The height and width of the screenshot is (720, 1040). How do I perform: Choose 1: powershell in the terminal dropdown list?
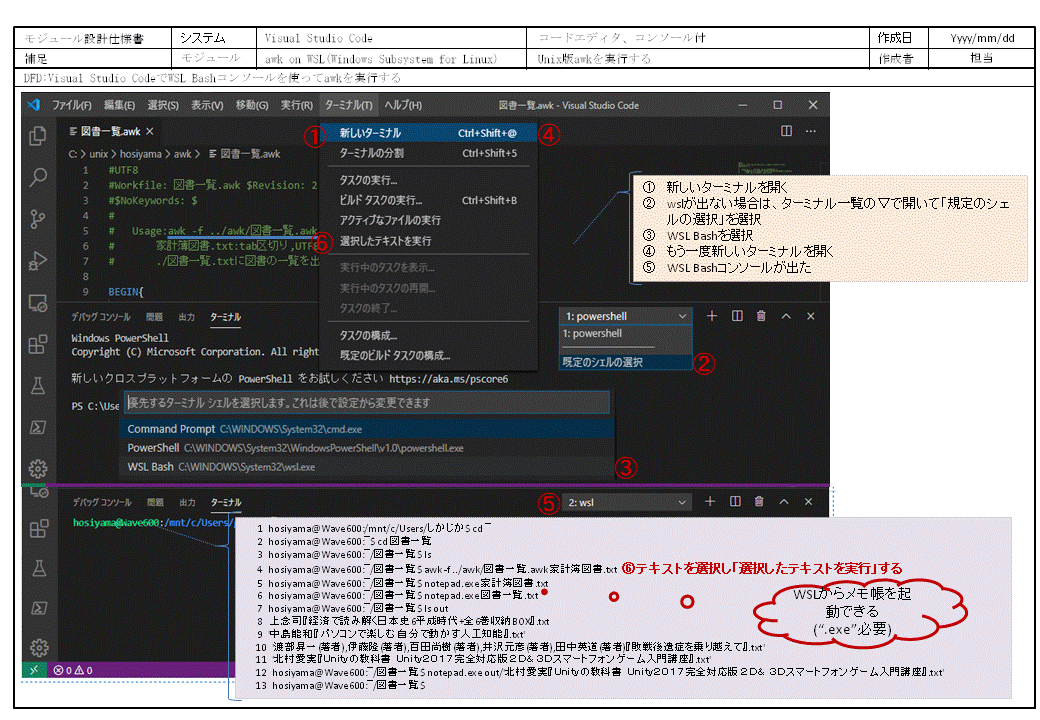(x=625, y=333)
